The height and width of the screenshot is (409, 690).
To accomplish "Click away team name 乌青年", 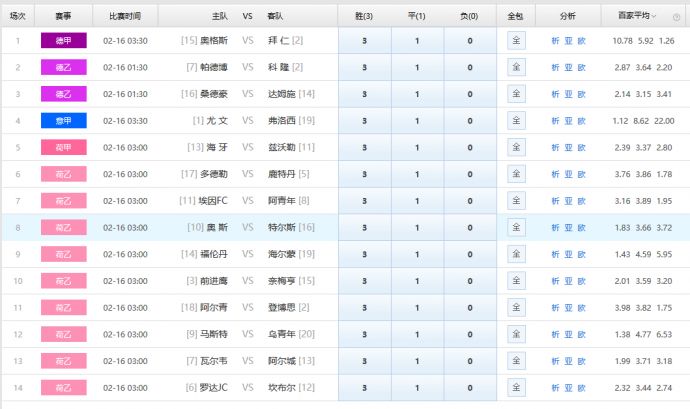I will coord(282,334).
